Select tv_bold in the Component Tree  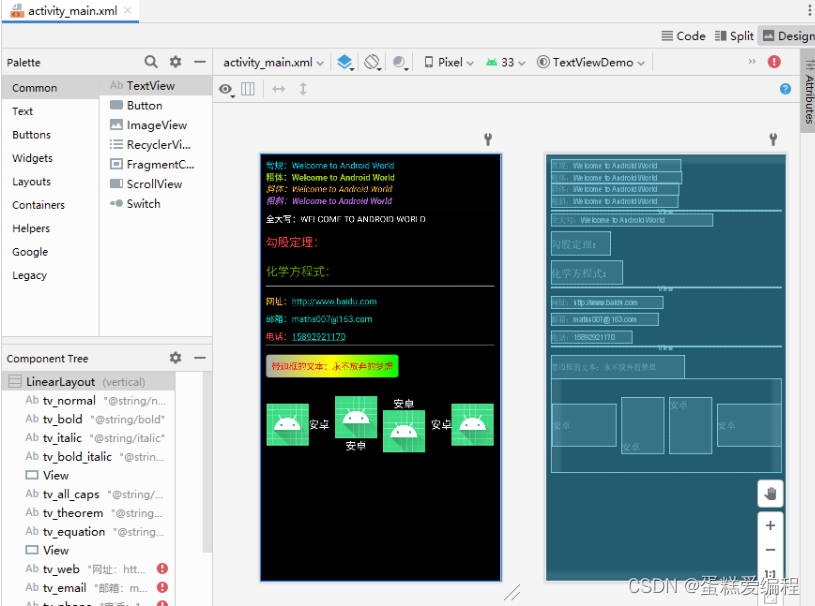click(63, 420)
